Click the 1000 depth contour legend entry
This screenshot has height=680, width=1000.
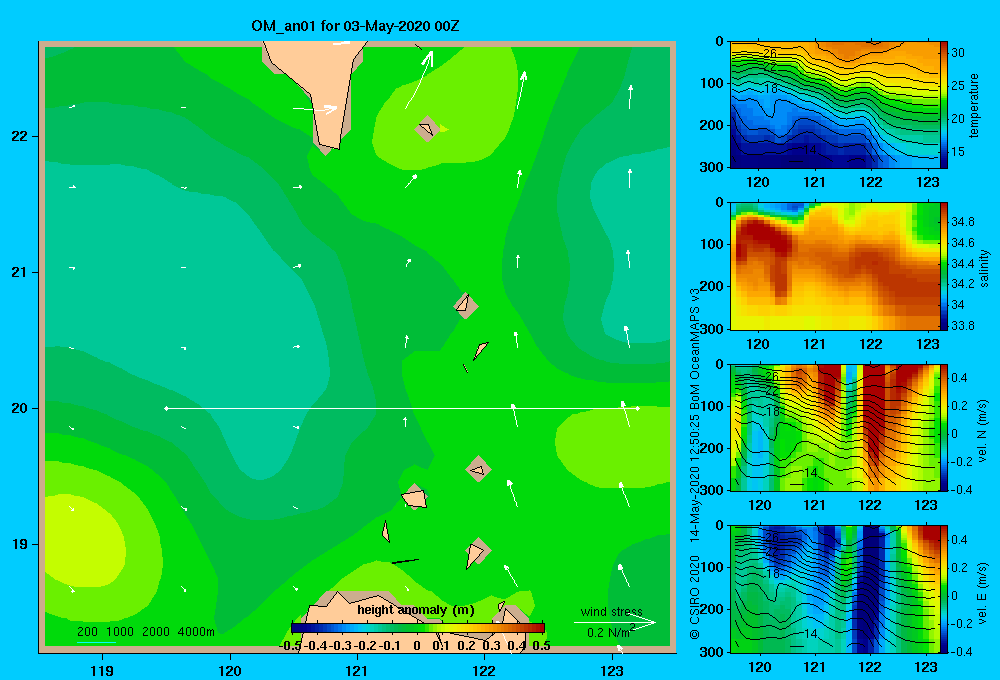[120, 632]
